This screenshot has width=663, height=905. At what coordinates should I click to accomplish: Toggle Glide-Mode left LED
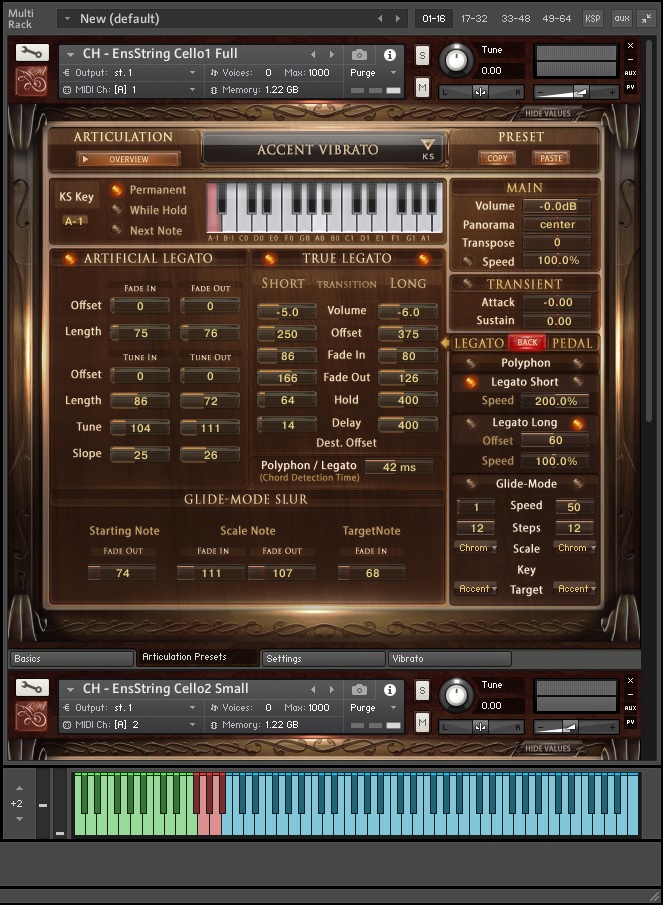point(471,483)
